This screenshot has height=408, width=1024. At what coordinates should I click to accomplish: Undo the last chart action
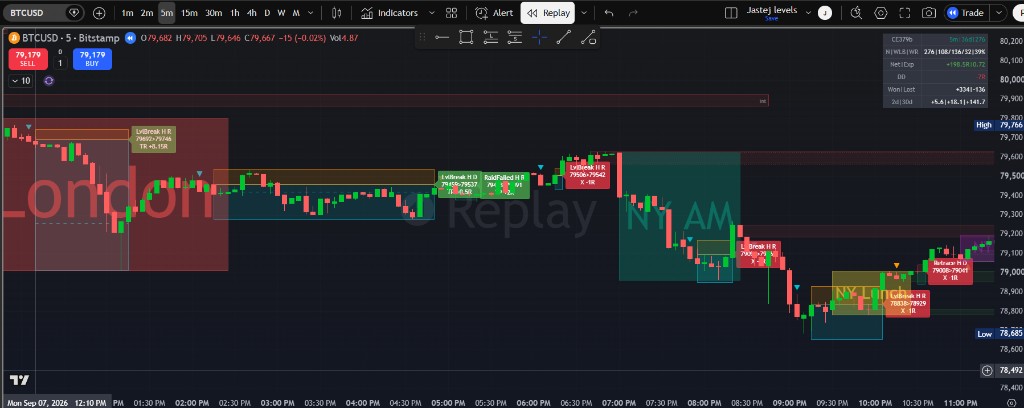click(x=609, y=12)
